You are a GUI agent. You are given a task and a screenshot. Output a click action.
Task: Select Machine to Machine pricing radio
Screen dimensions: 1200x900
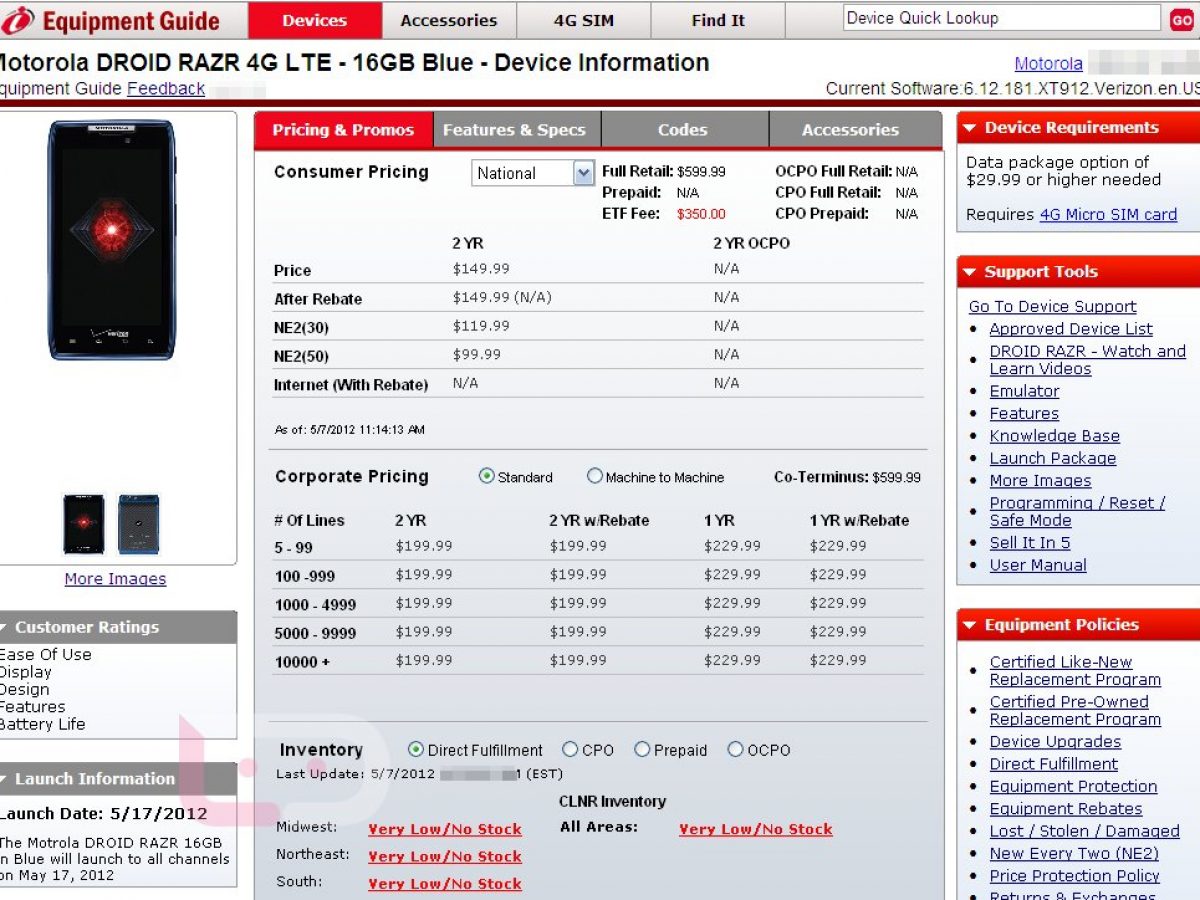[x=595, y=477]
